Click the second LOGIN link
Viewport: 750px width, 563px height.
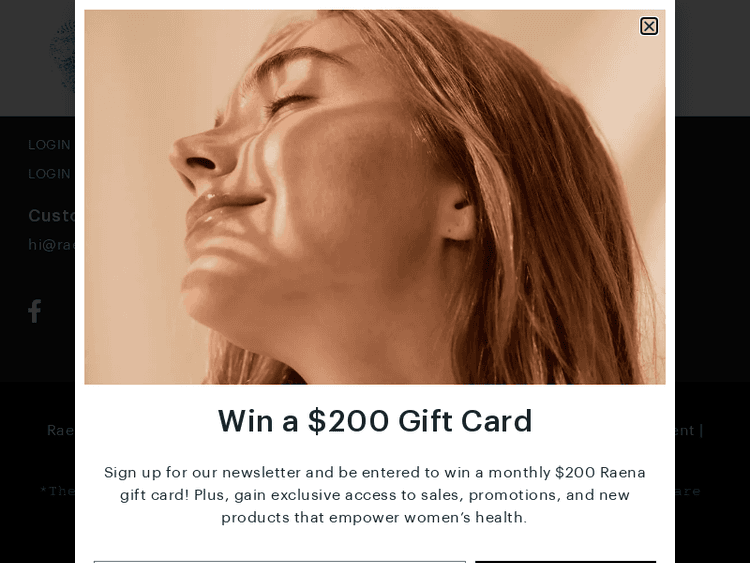[x=49, y=174]
